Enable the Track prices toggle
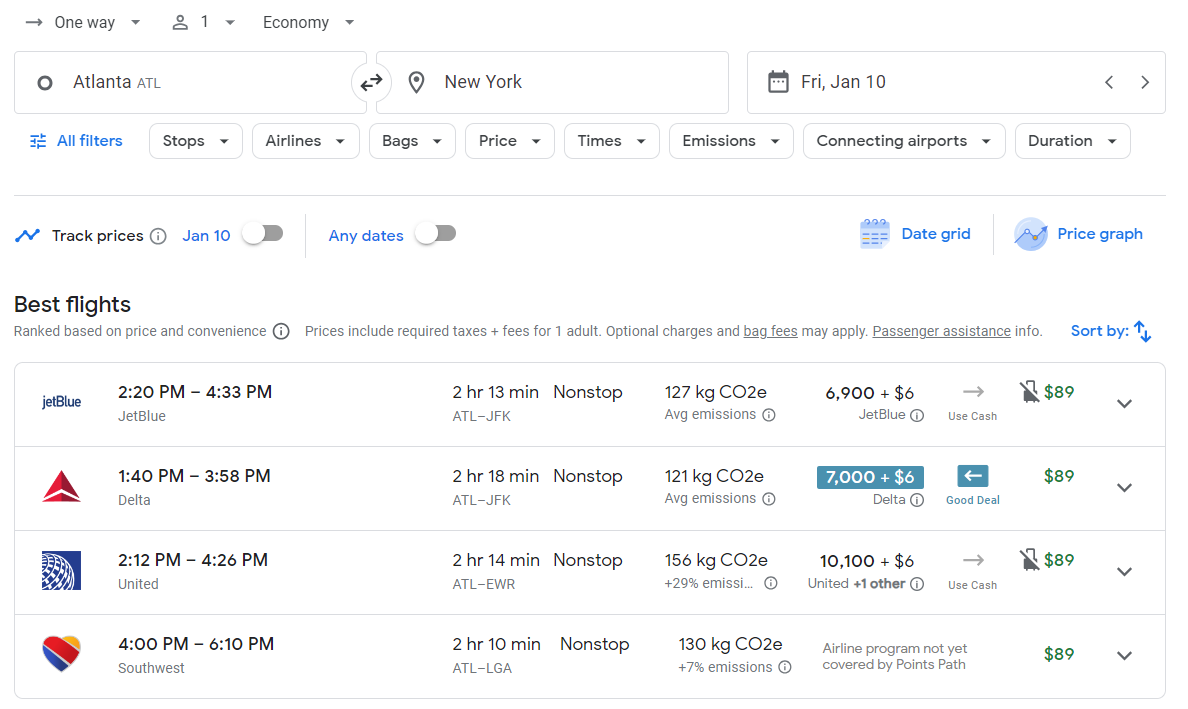This screenshot has height=709, width=1188. coord(262,232)
